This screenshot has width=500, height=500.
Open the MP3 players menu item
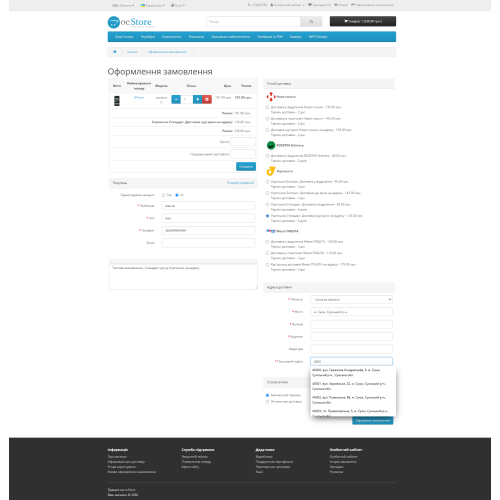pyautogui.click(x=318, y=37)
